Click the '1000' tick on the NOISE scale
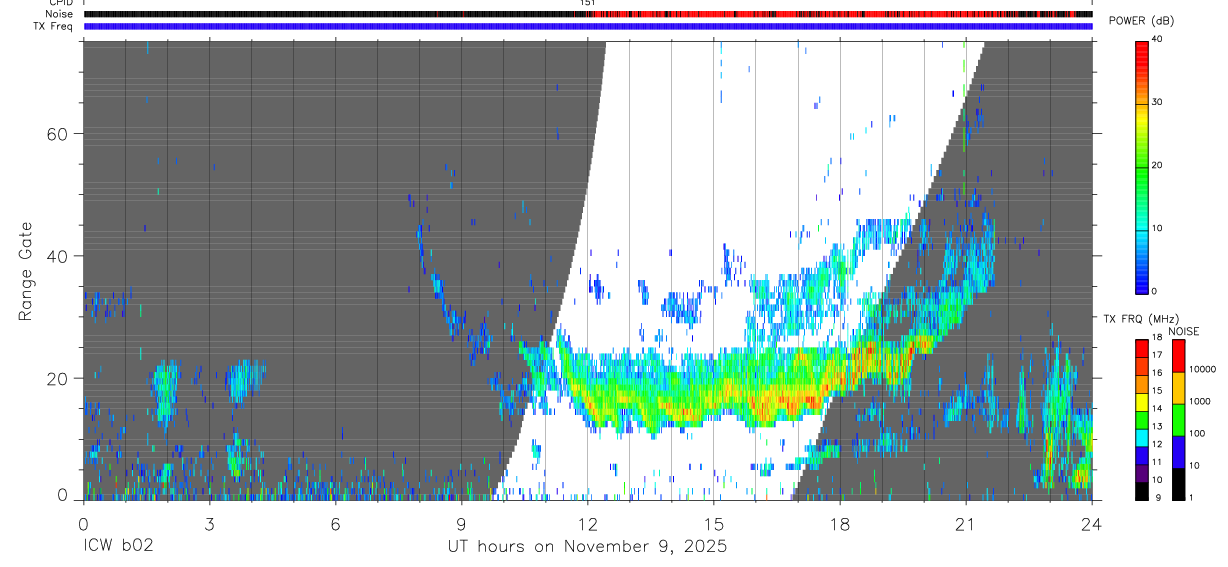The width and height of the screenshot is (1228, 567). click(x=1202, y=401)
